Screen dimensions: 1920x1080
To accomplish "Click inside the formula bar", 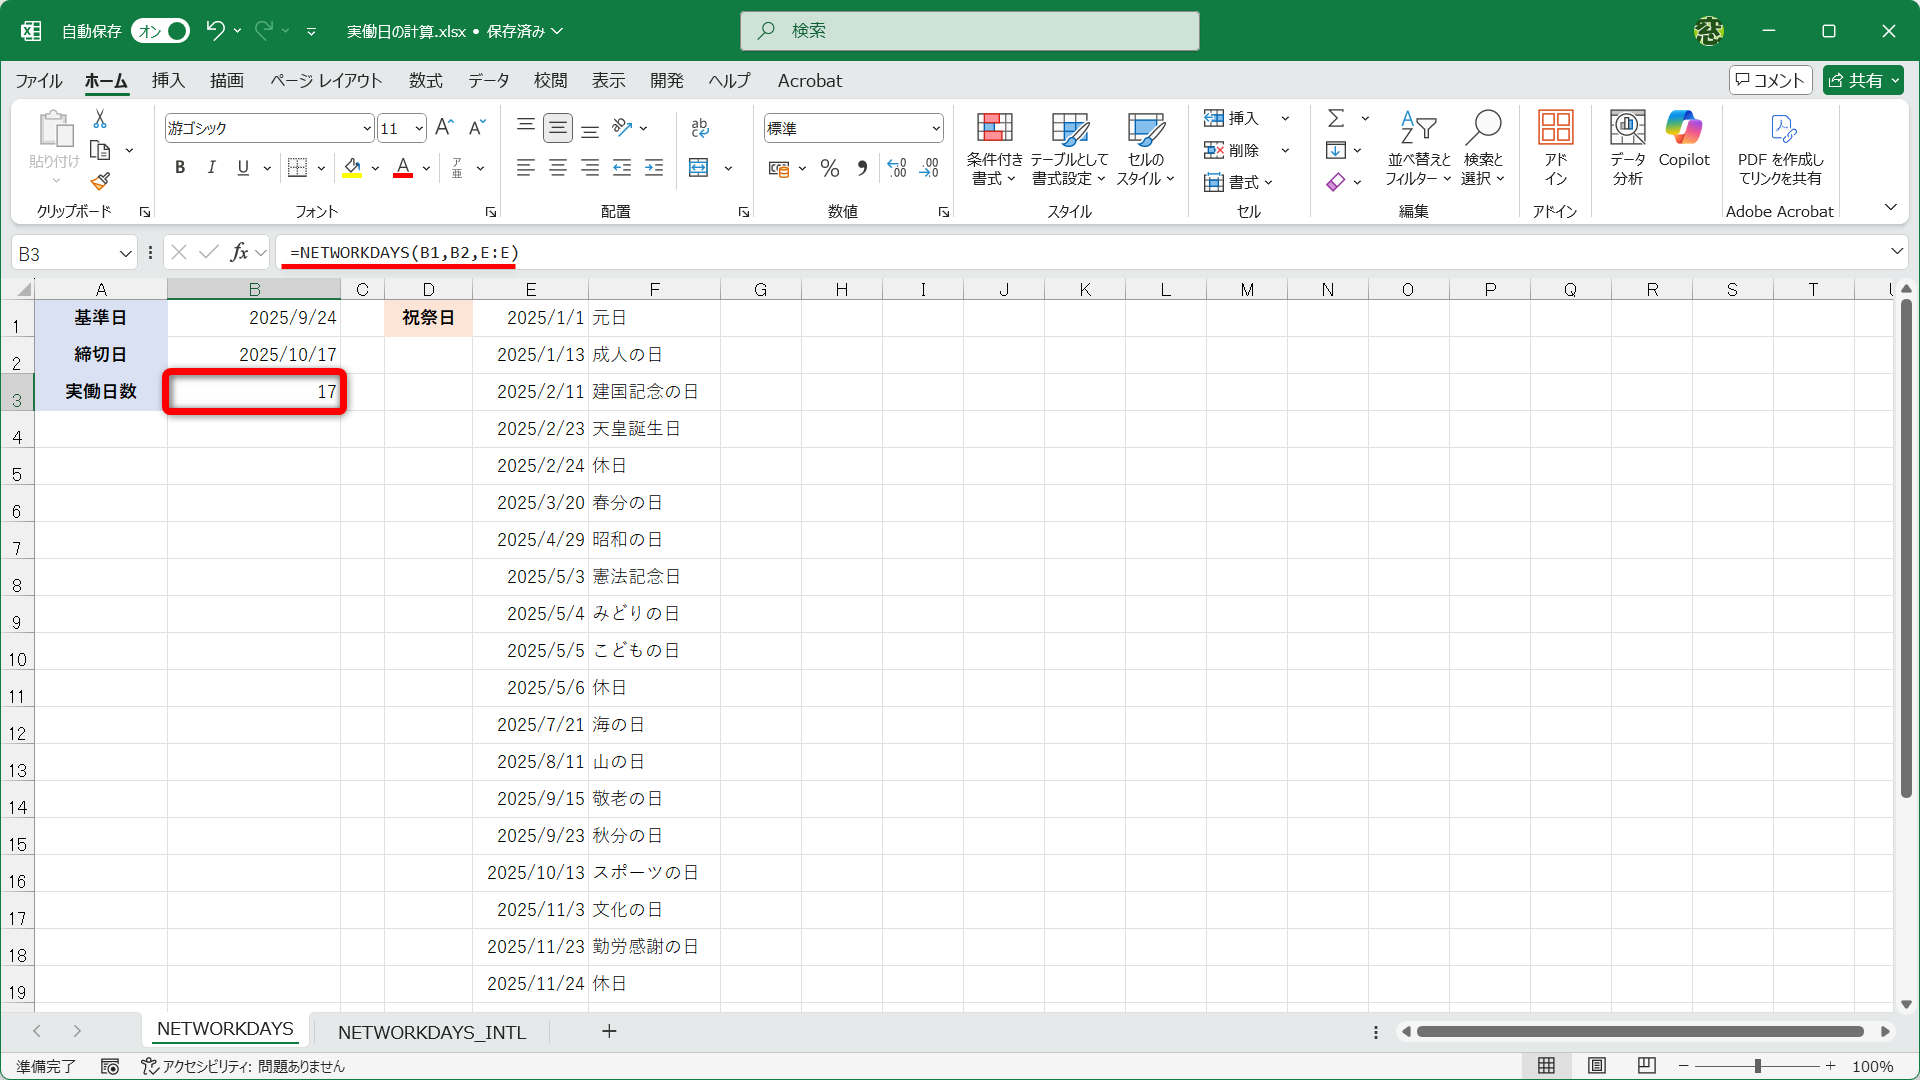I will pos(700,252).
